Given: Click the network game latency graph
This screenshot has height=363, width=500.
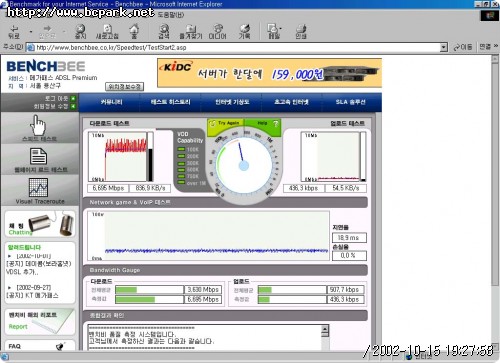Looking at the screenshot, I should tap(209, 236).
